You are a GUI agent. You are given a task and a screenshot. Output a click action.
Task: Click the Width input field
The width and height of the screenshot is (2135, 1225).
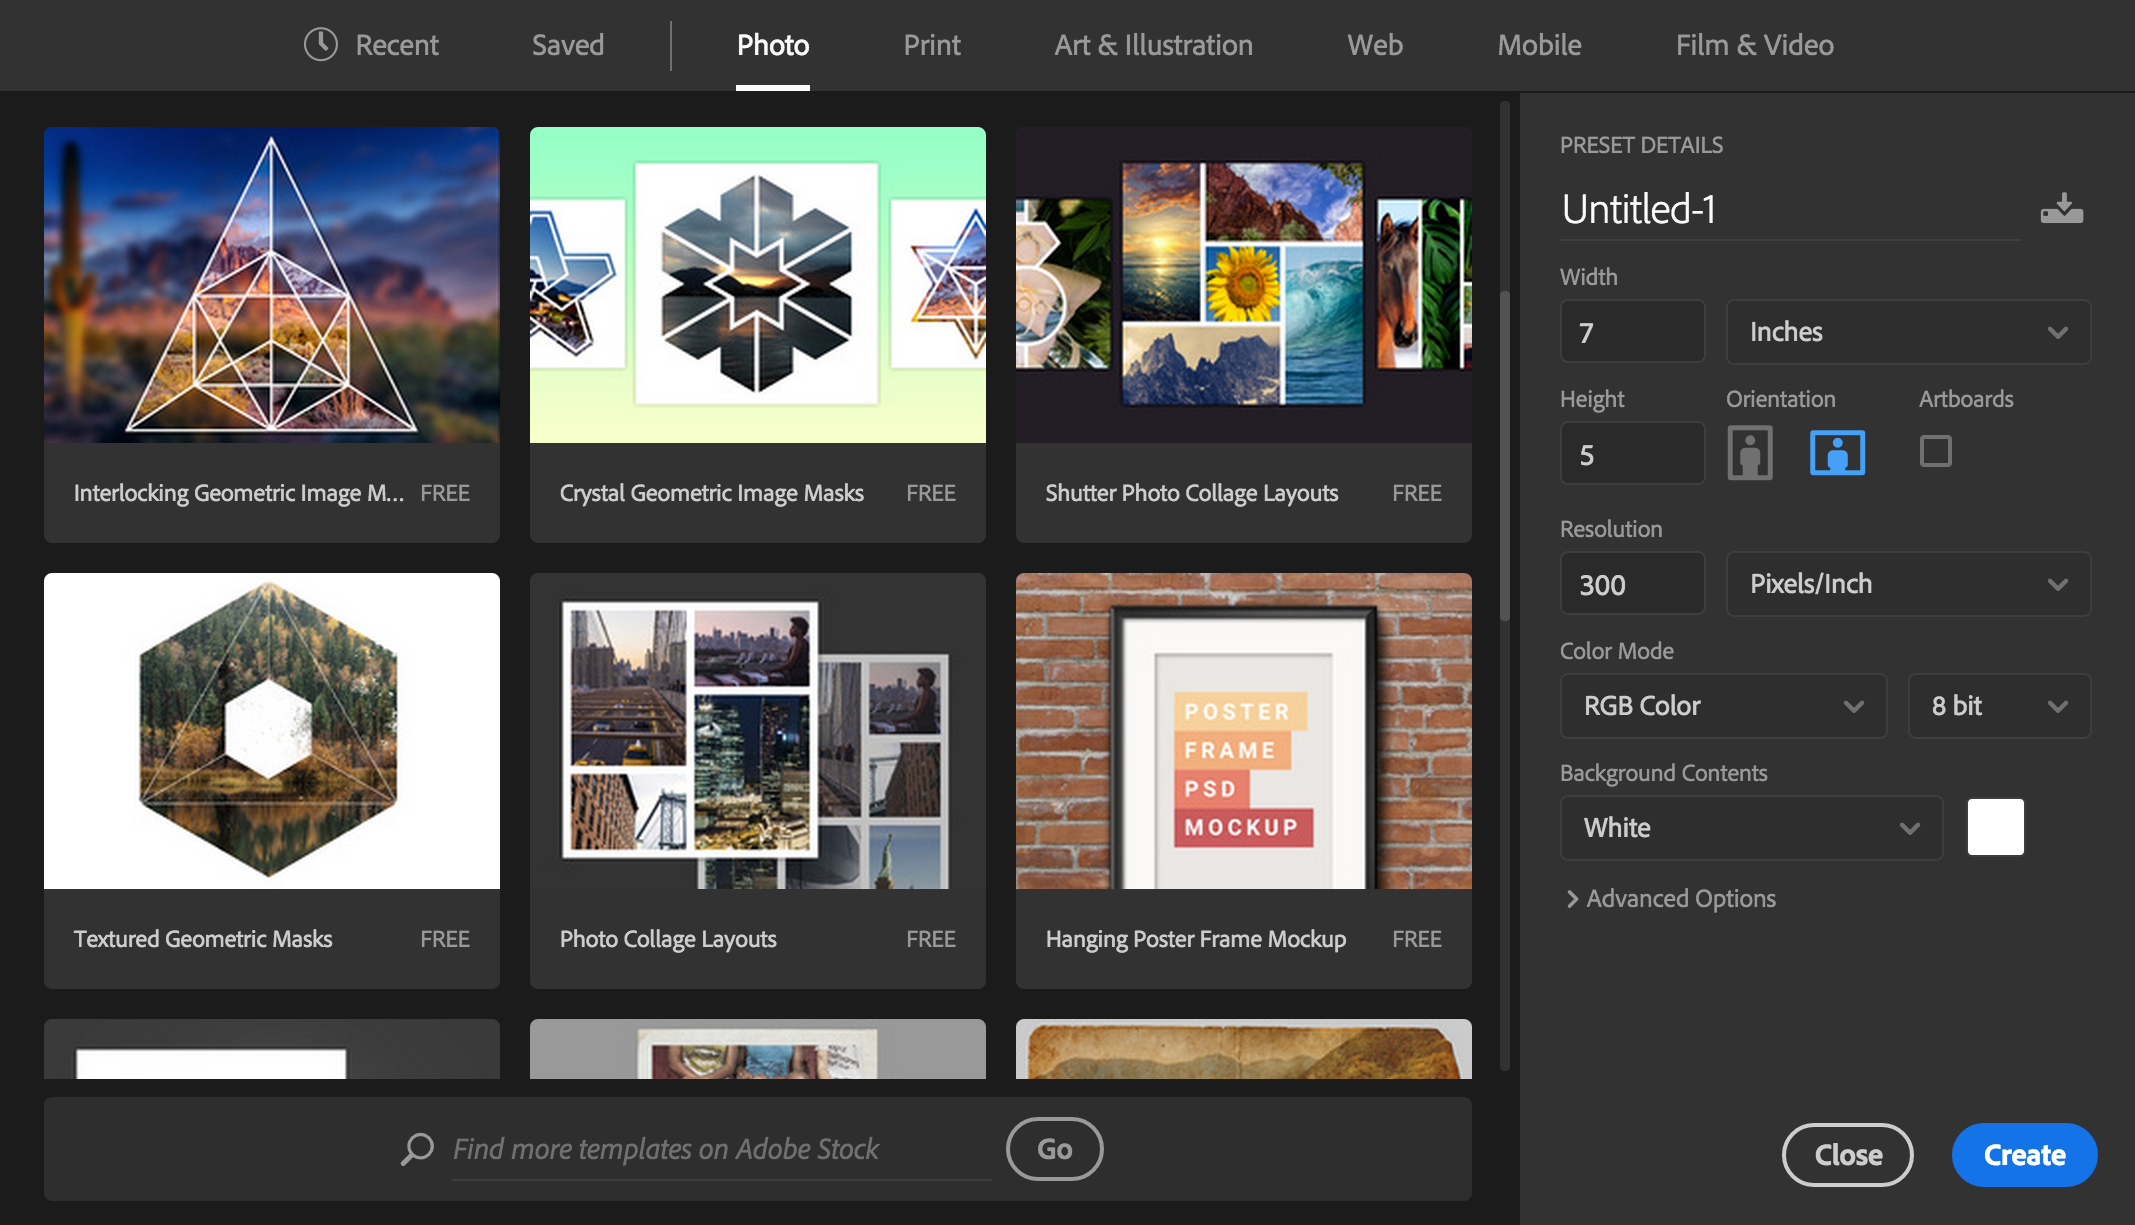tap(1631, 332)
